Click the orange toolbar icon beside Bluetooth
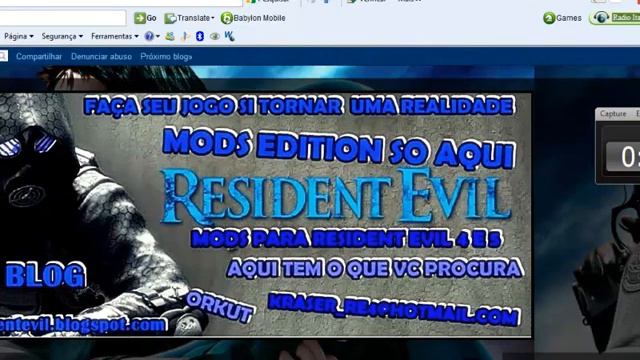The width and height of the screenshot is (640, 360). [x=185, y=36]
